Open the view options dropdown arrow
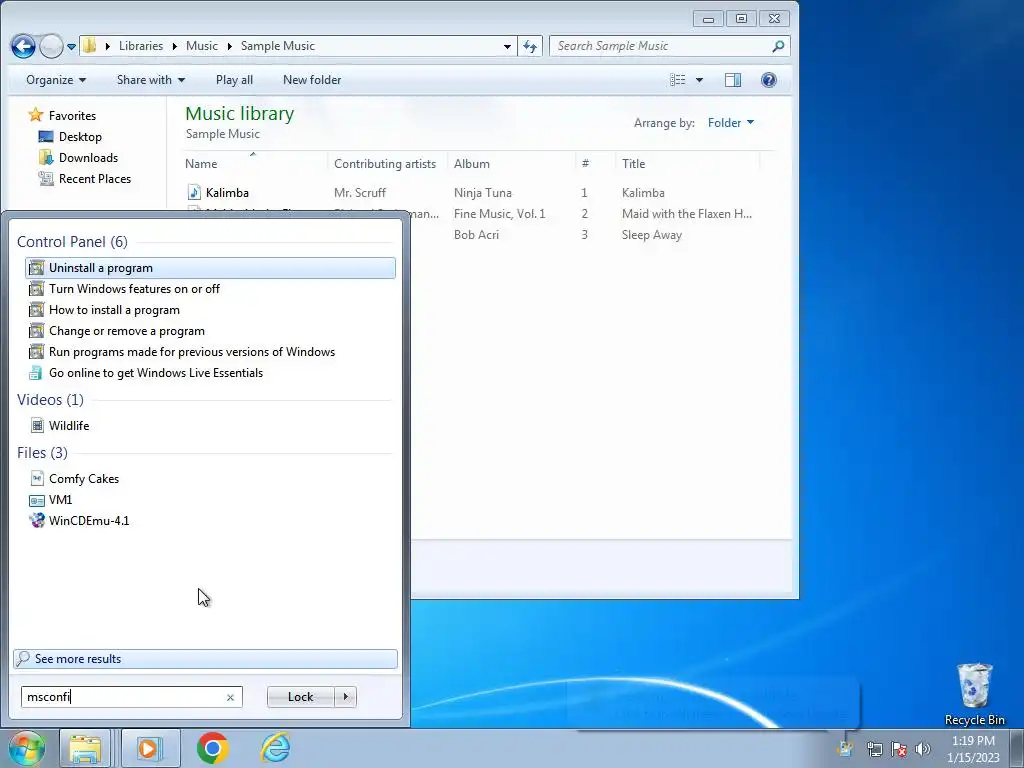The height and width of the screenshot is (768, 1024). point(699,80)
